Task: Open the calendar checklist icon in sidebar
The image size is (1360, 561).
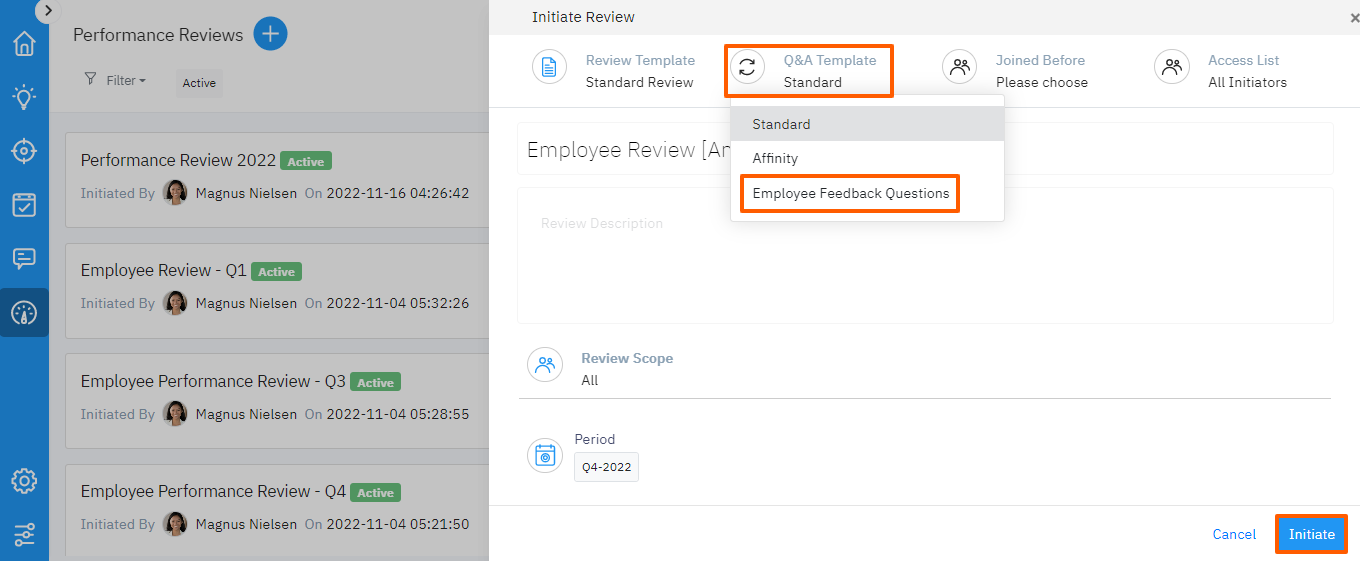Action: tap(24, 205)
